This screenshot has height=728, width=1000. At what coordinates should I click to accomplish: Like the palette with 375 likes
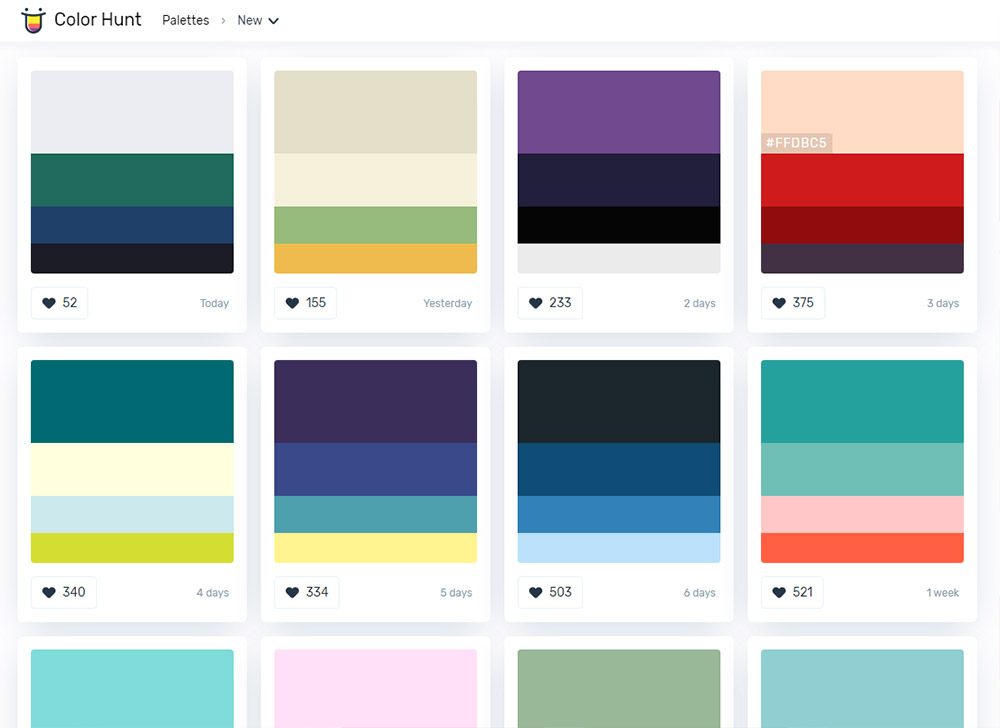[x=793, y=303]
